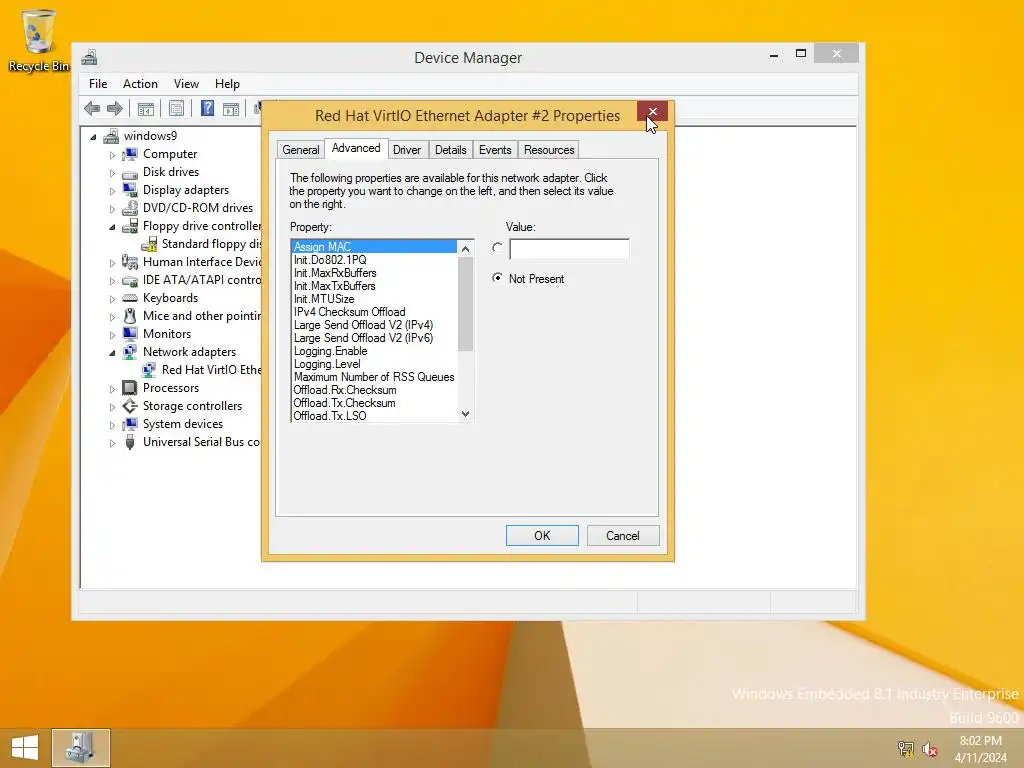Click the Network adapters icon
Viewport: 1024px width, 768px height.
pyautogui.click(x=130, y=352)
